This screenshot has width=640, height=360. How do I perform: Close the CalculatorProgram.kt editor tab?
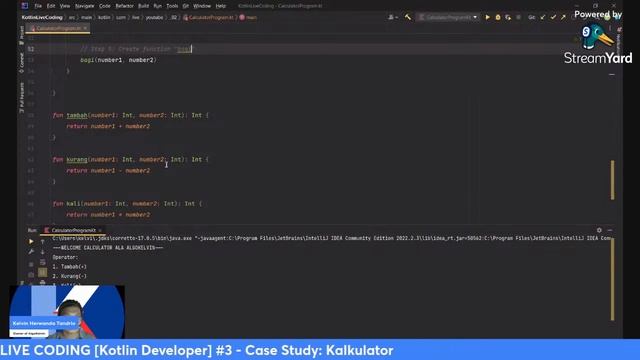[x=85, y=28]
